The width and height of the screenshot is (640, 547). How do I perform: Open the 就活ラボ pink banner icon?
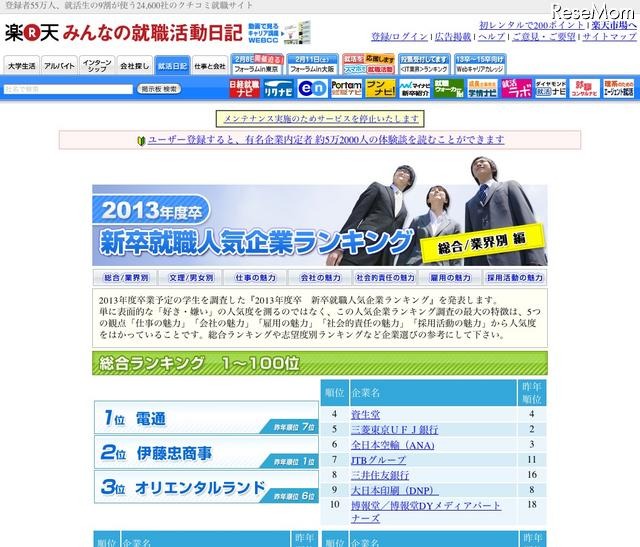[x=517, y=88]
